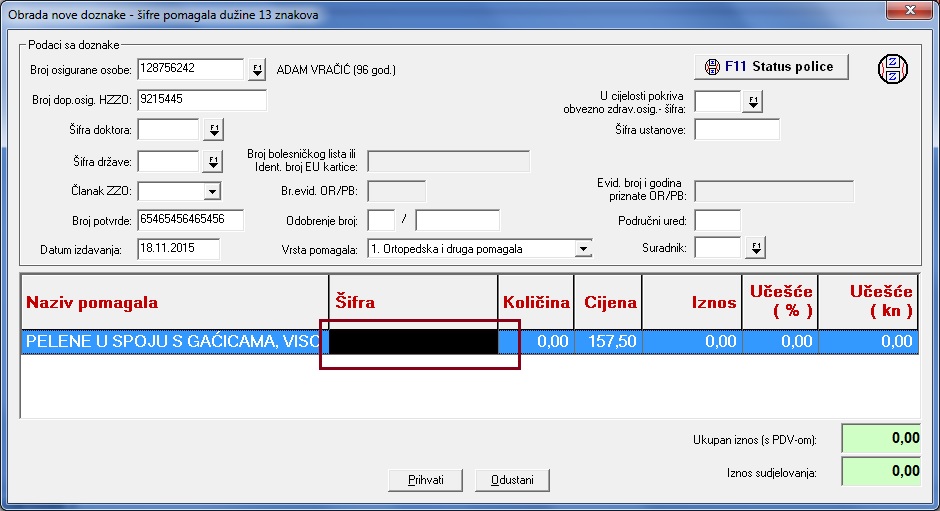Click the Ukupan iznos (s PDV-om) value box
Image resolution: width=940 pixels, height=511 pixels.
tap(881, 438)
